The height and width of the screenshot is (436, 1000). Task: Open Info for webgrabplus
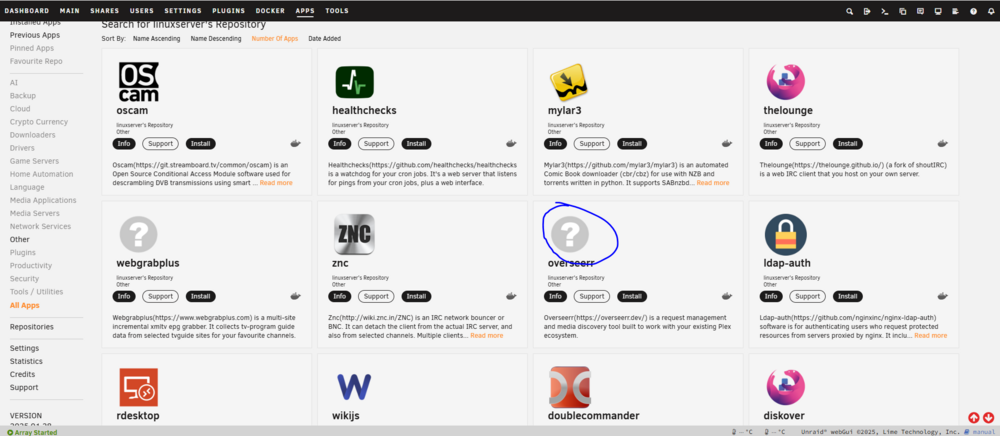tap(124, 296)
